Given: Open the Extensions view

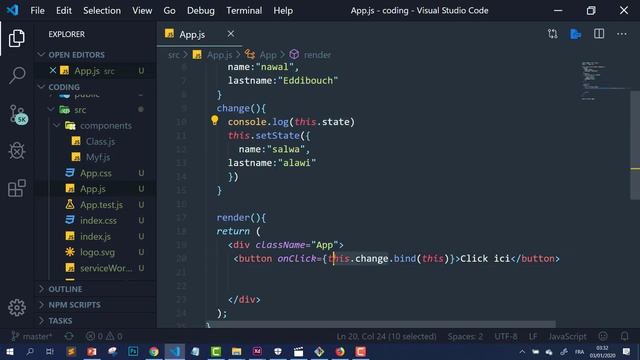Looking at the screenshot, I should (x=17, y=188).
